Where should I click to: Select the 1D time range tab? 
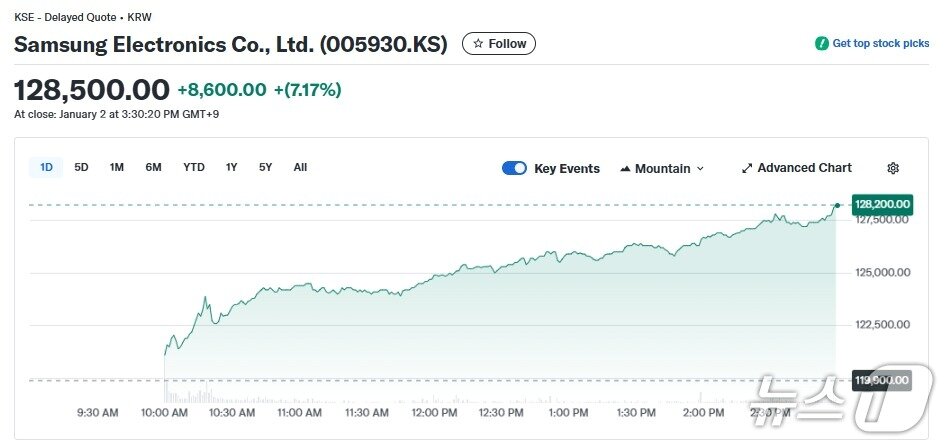[x=47, y=167]
